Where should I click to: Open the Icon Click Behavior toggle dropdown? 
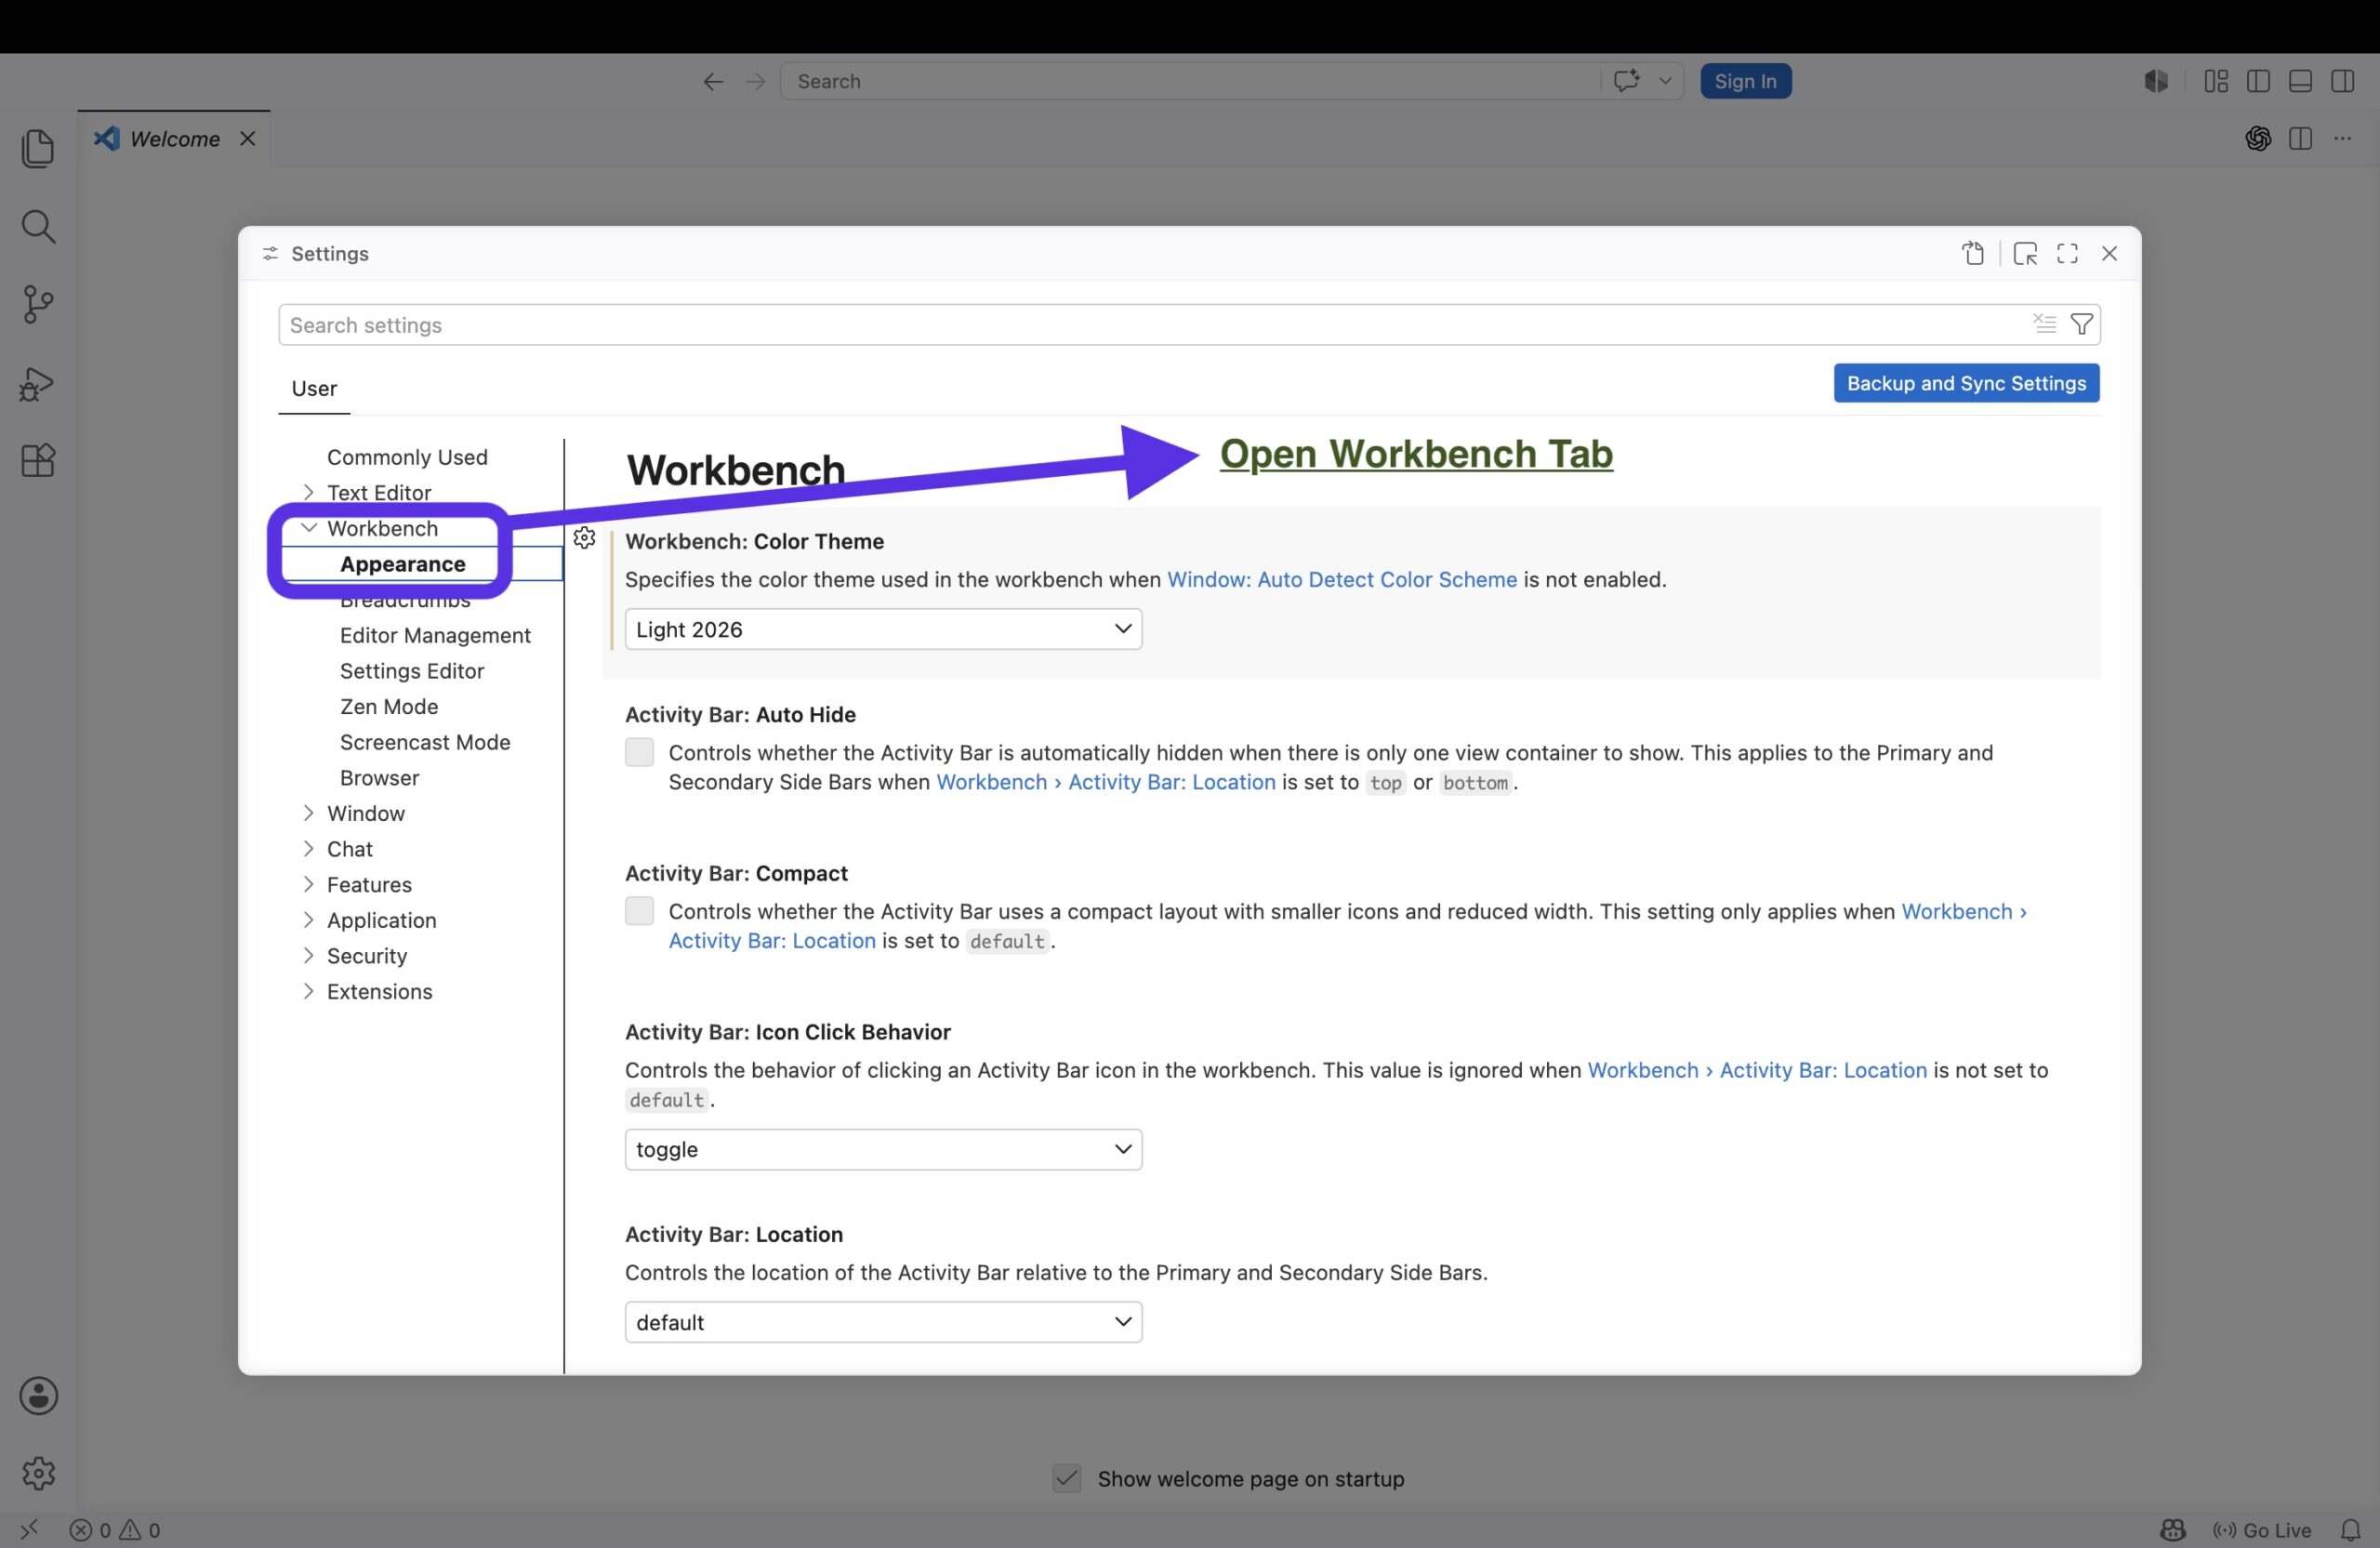(x=883, y=1149)
